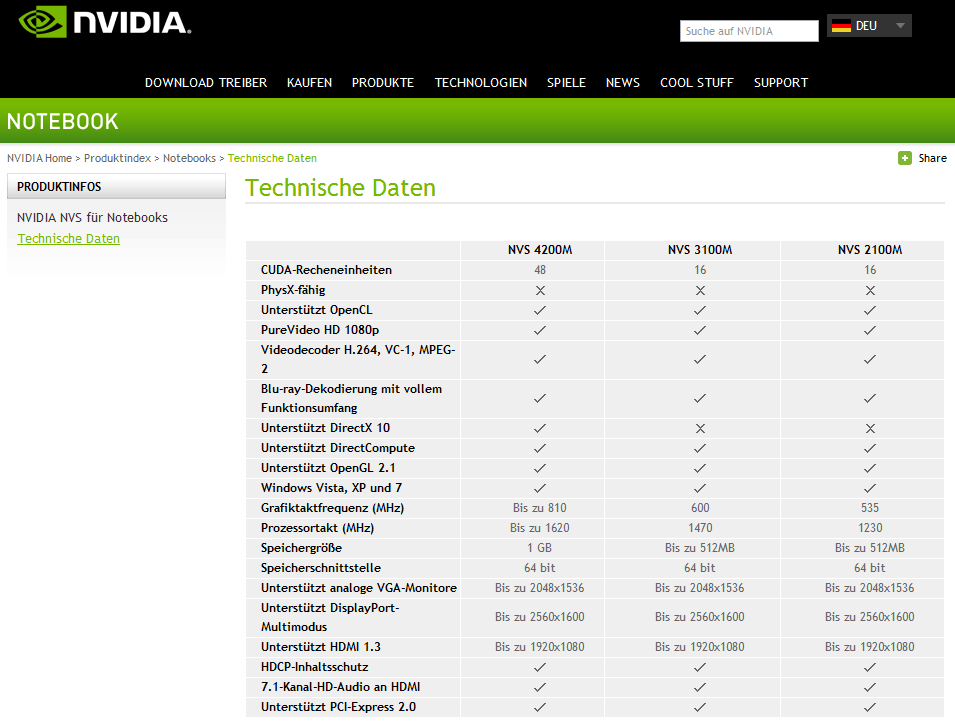
Task: Click the NVS 4200M column header
Action: (540, 250)
